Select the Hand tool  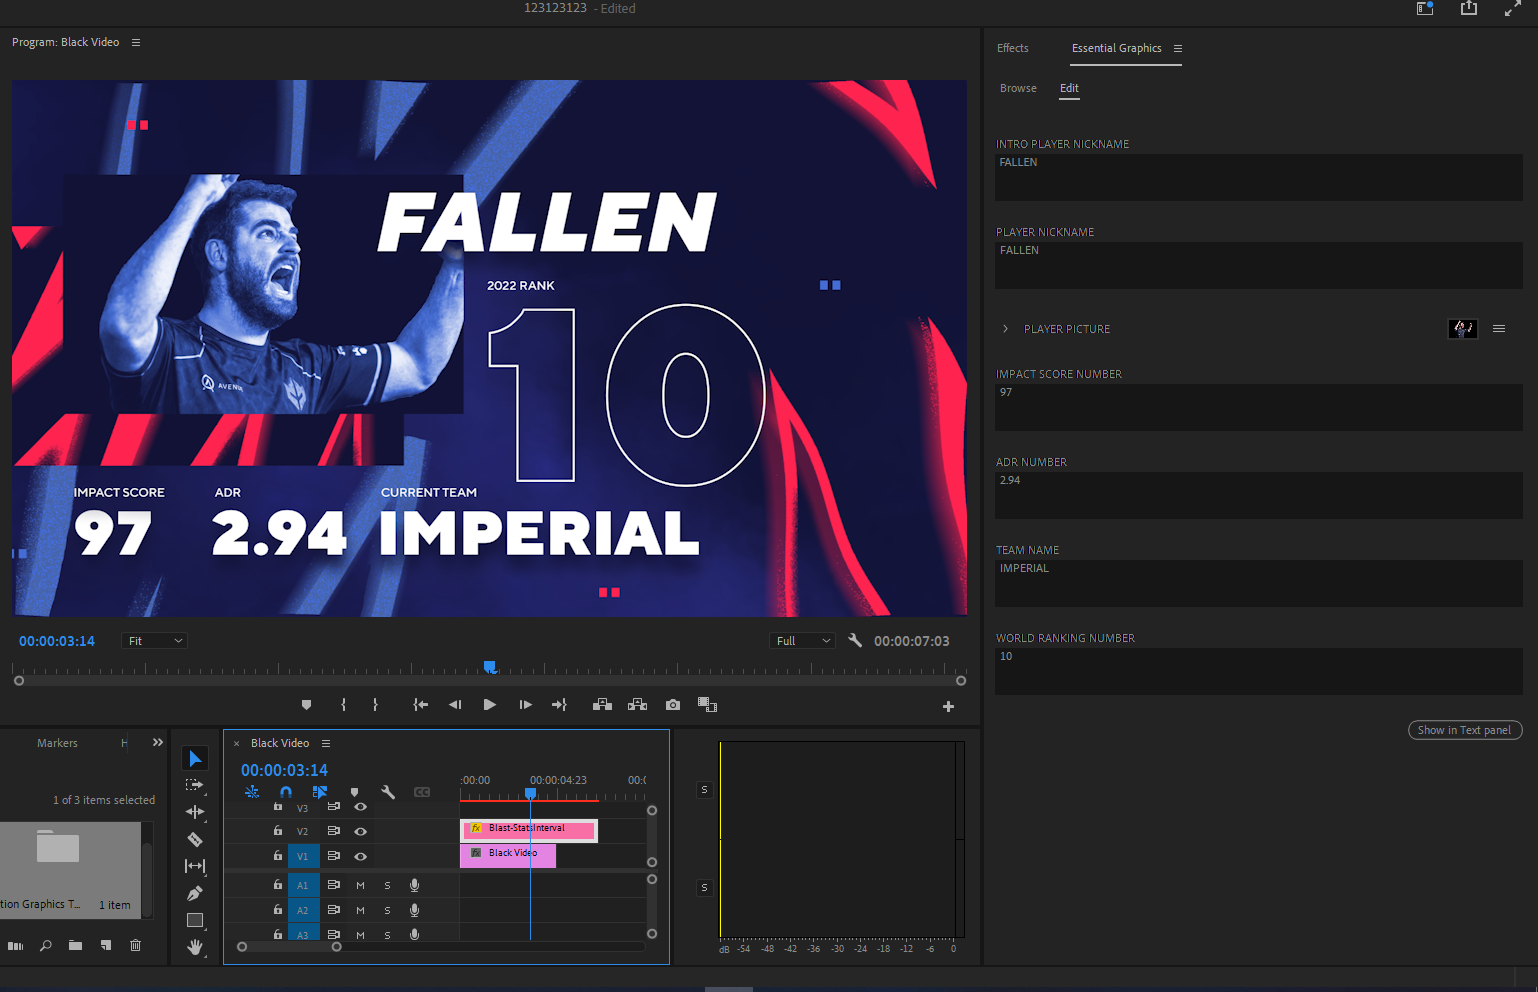195,946
